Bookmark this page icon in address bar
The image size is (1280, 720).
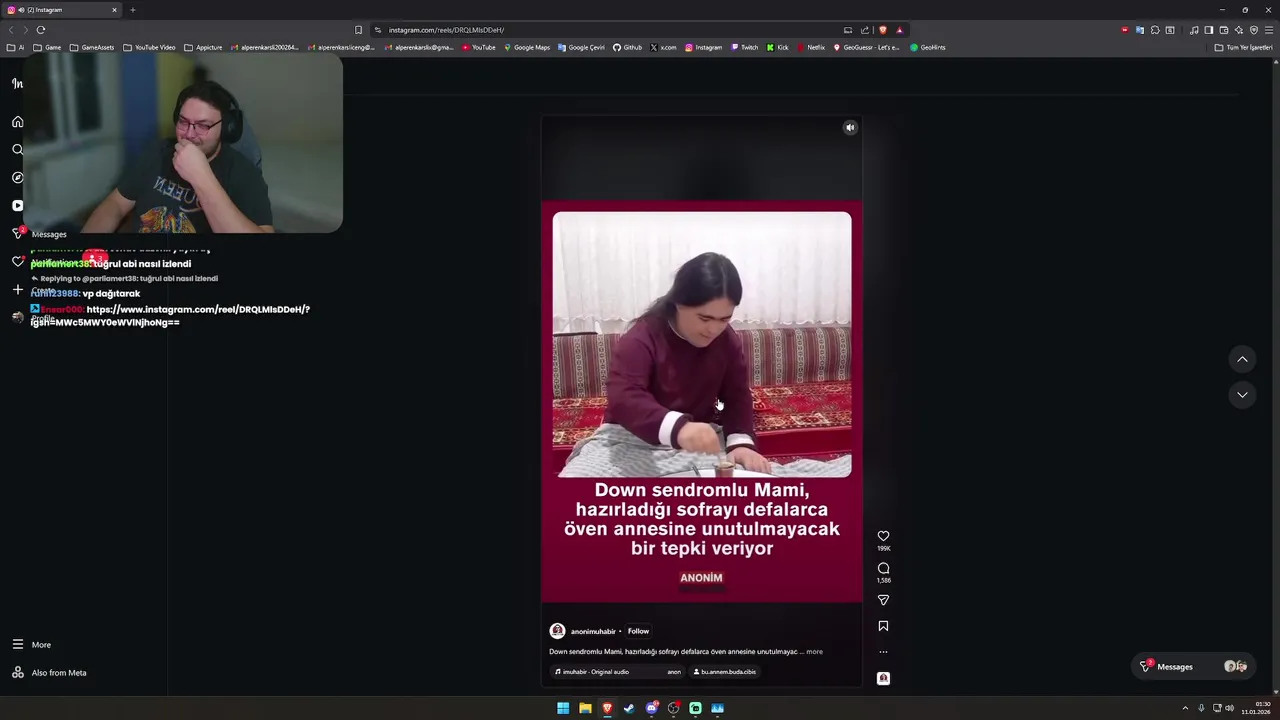point(358,30)
